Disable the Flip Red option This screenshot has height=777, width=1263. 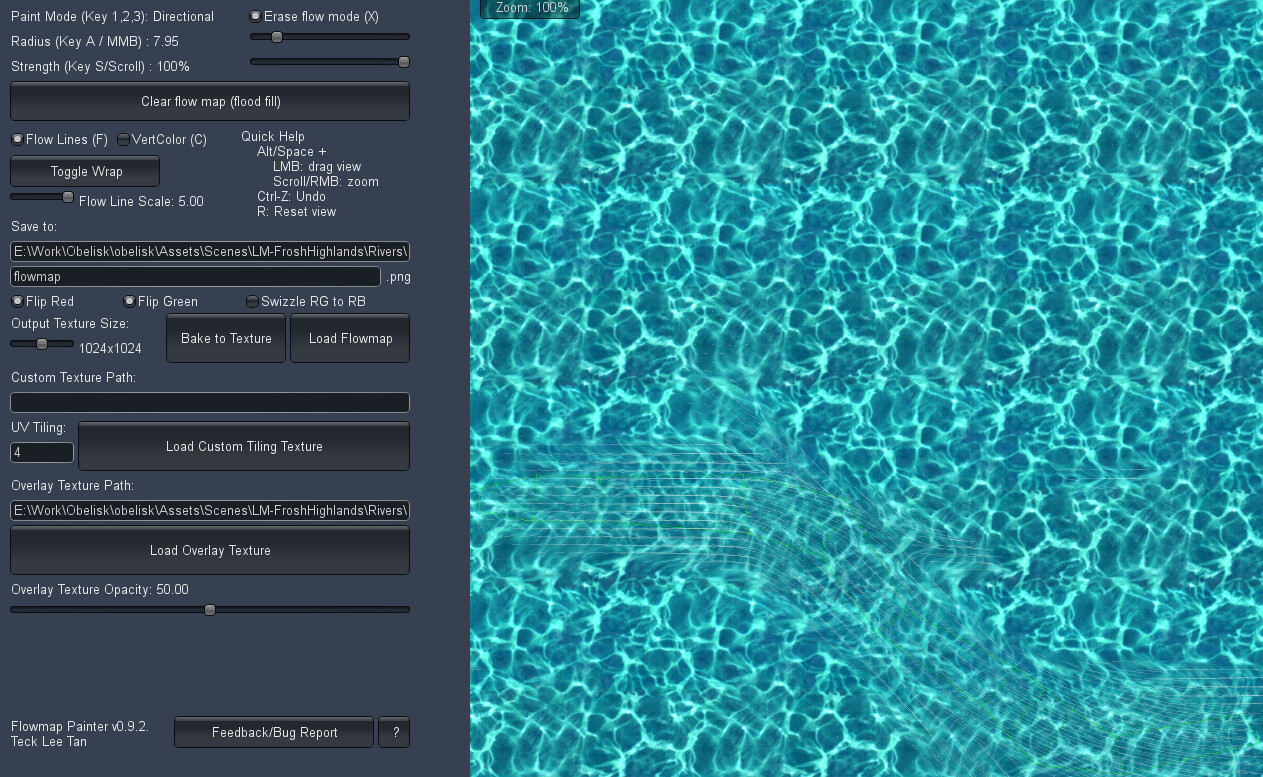point(17,301)
